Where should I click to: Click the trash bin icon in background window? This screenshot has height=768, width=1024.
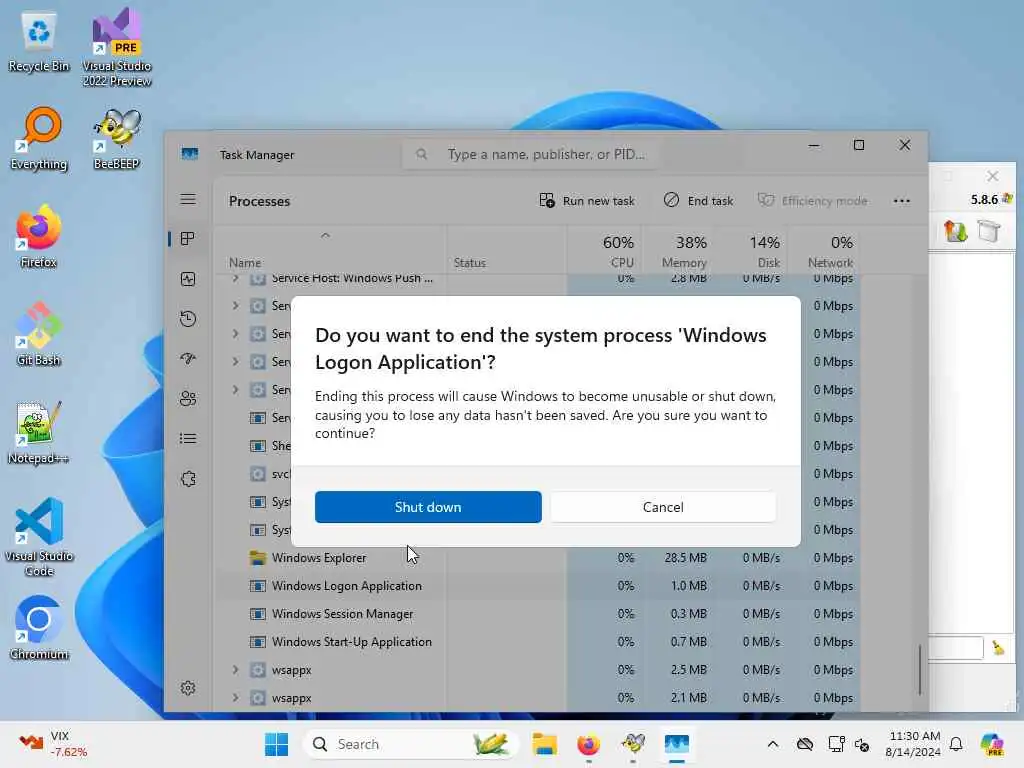click(989, 231)
